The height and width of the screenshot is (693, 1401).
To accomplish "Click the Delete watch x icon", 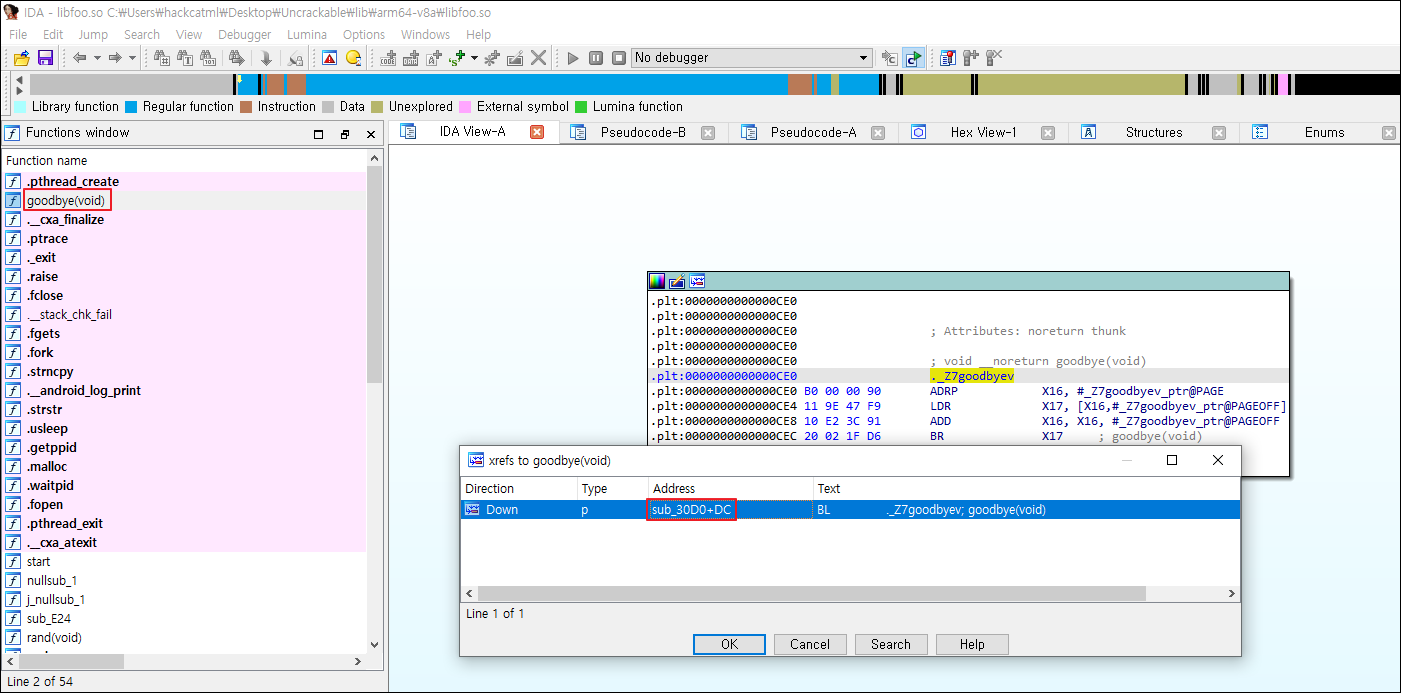I will pos(993,58).
